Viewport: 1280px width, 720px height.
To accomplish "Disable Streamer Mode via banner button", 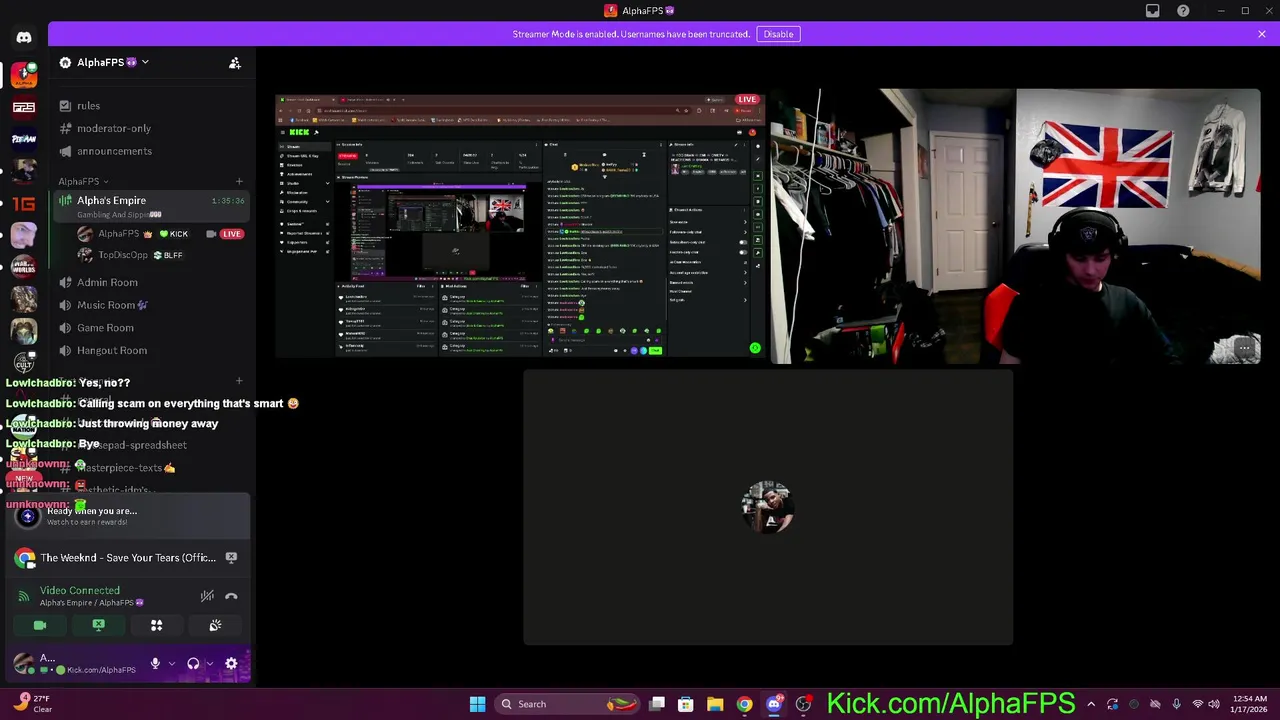I will [x=778, y=34].
